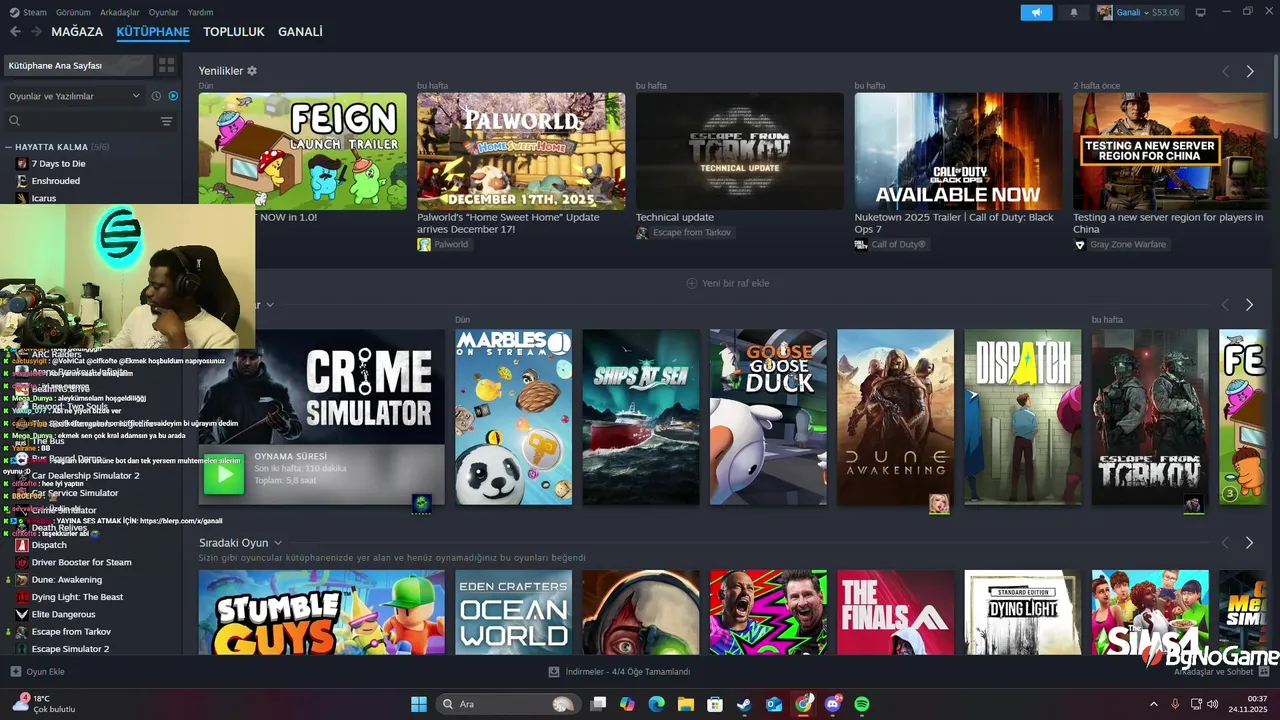Select Elite Dangerous in the game list
The height and width of the screenshot is (720, 1280).
tap(64, 614)
